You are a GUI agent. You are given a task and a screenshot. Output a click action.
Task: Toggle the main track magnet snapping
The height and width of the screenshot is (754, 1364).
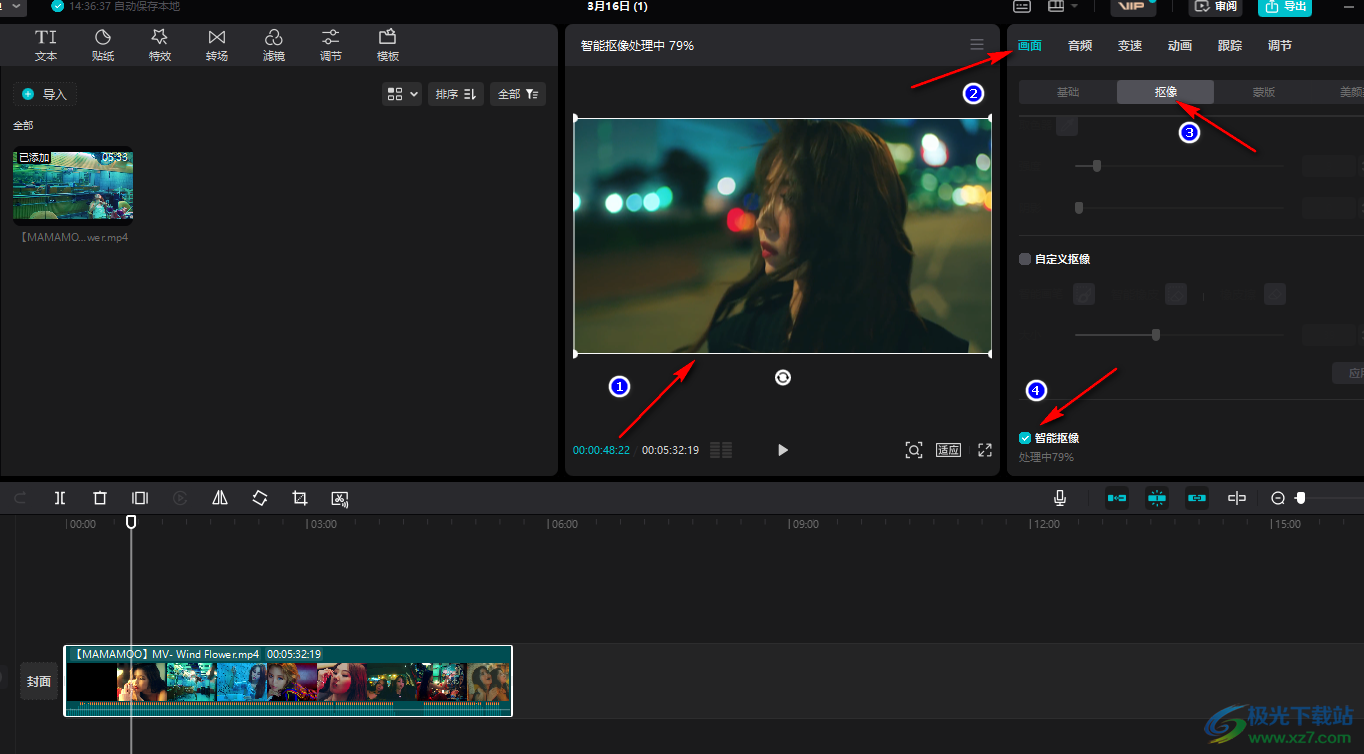coord(1117,498)
